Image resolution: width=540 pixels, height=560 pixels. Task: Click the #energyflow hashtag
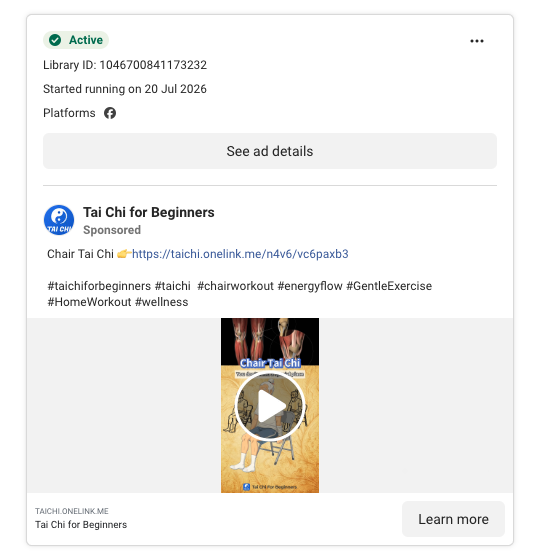(x=310, y=286)
